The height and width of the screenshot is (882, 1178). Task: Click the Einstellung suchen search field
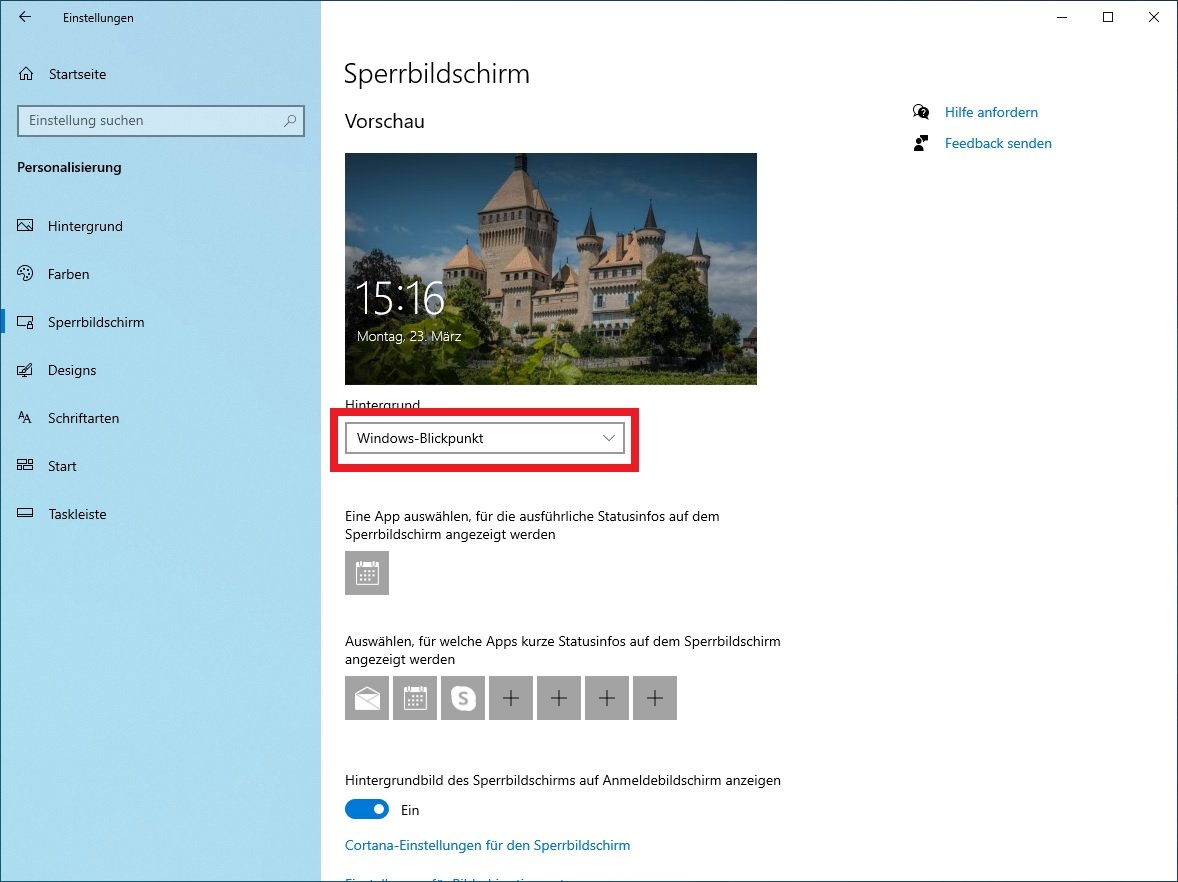[161, 120]
